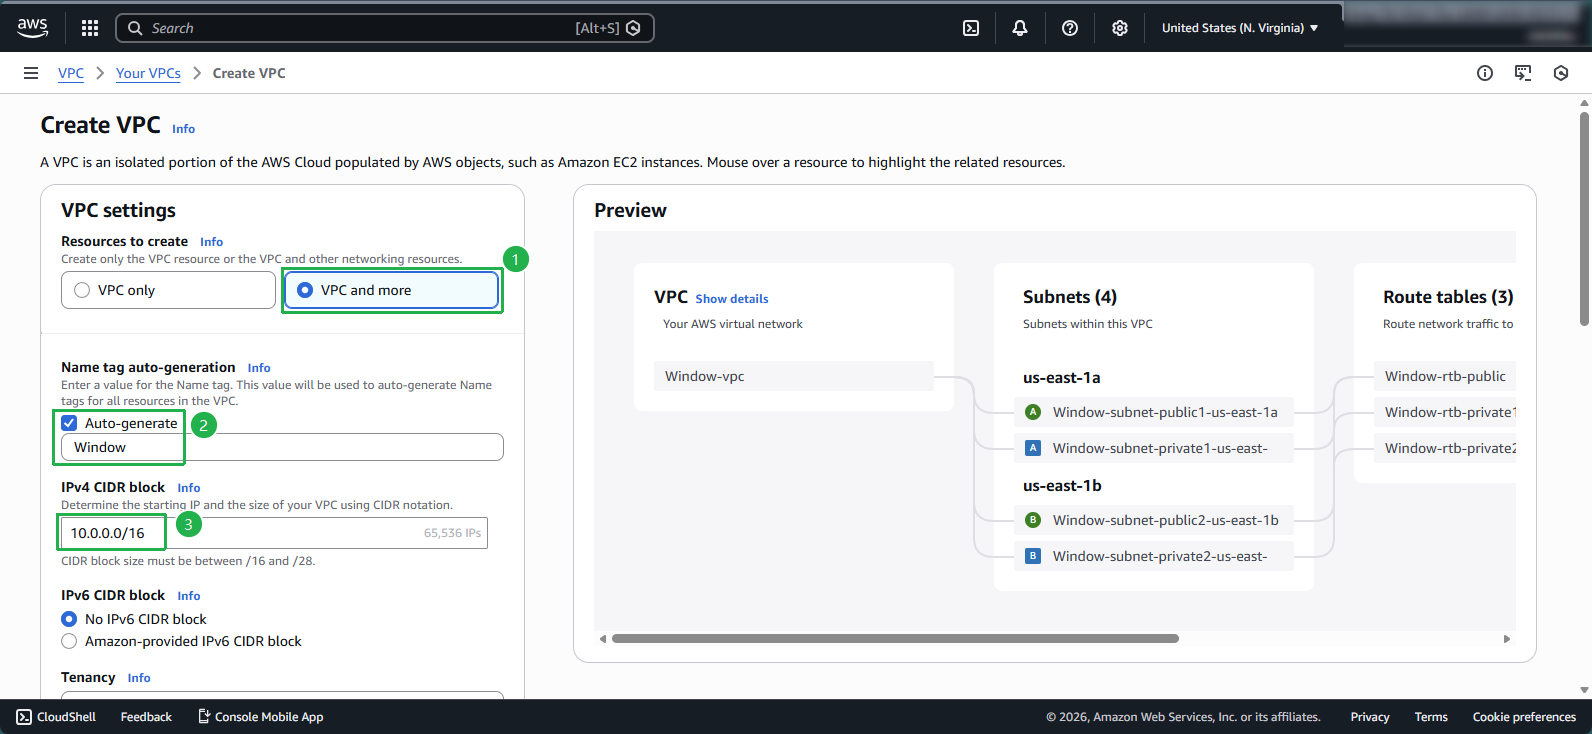This screenshot has width=1592, height=734.
Task: Click the Terms footer link
Action: coord(1431,717)
